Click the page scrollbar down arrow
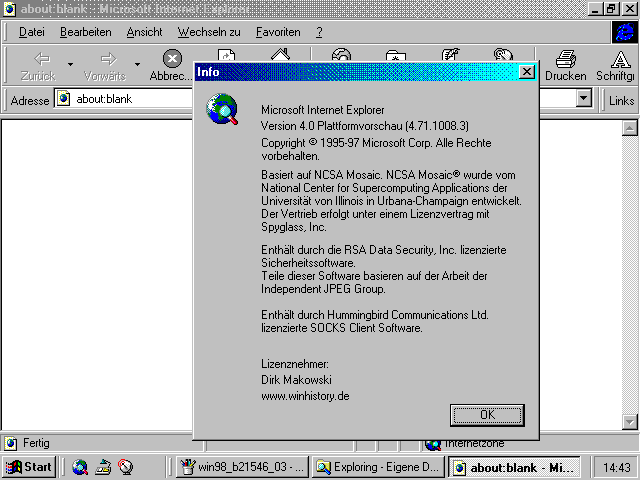Screen dimensions: 640x480 pyautogui.click(x=629, y=422)
